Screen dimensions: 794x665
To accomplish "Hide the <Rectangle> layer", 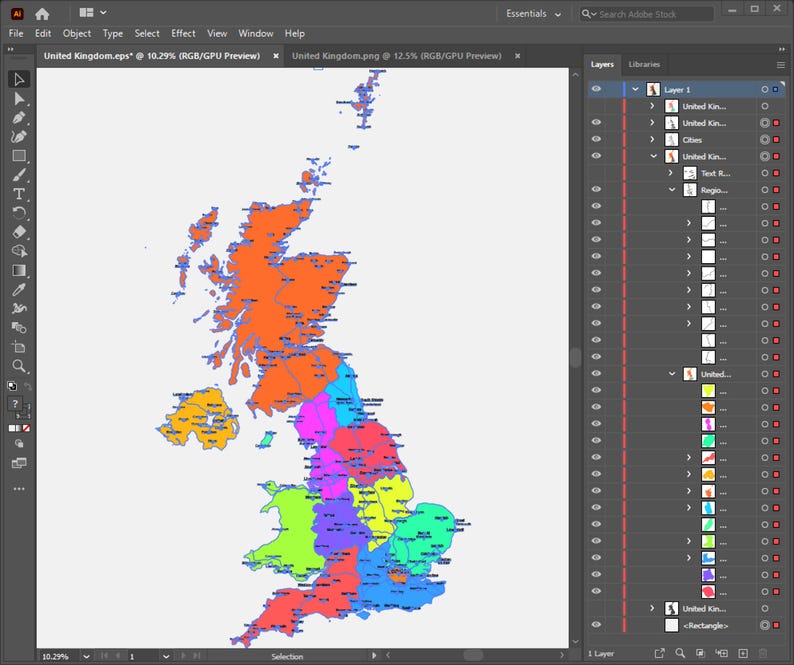I will (596, 625).
